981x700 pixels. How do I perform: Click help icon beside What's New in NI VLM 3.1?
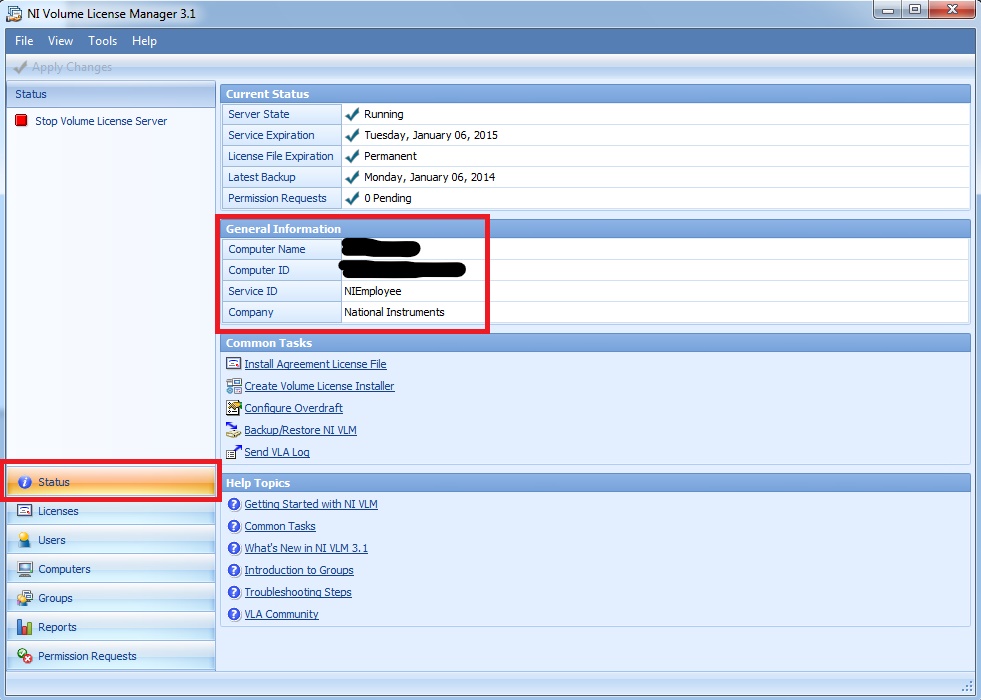click(x=234, y=548)
